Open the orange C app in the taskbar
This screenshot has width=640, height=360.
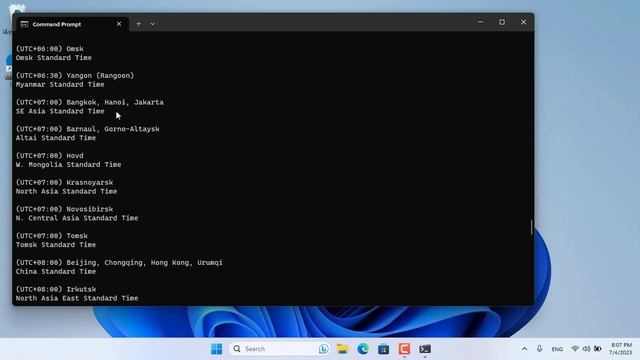(x=404, y=349)
